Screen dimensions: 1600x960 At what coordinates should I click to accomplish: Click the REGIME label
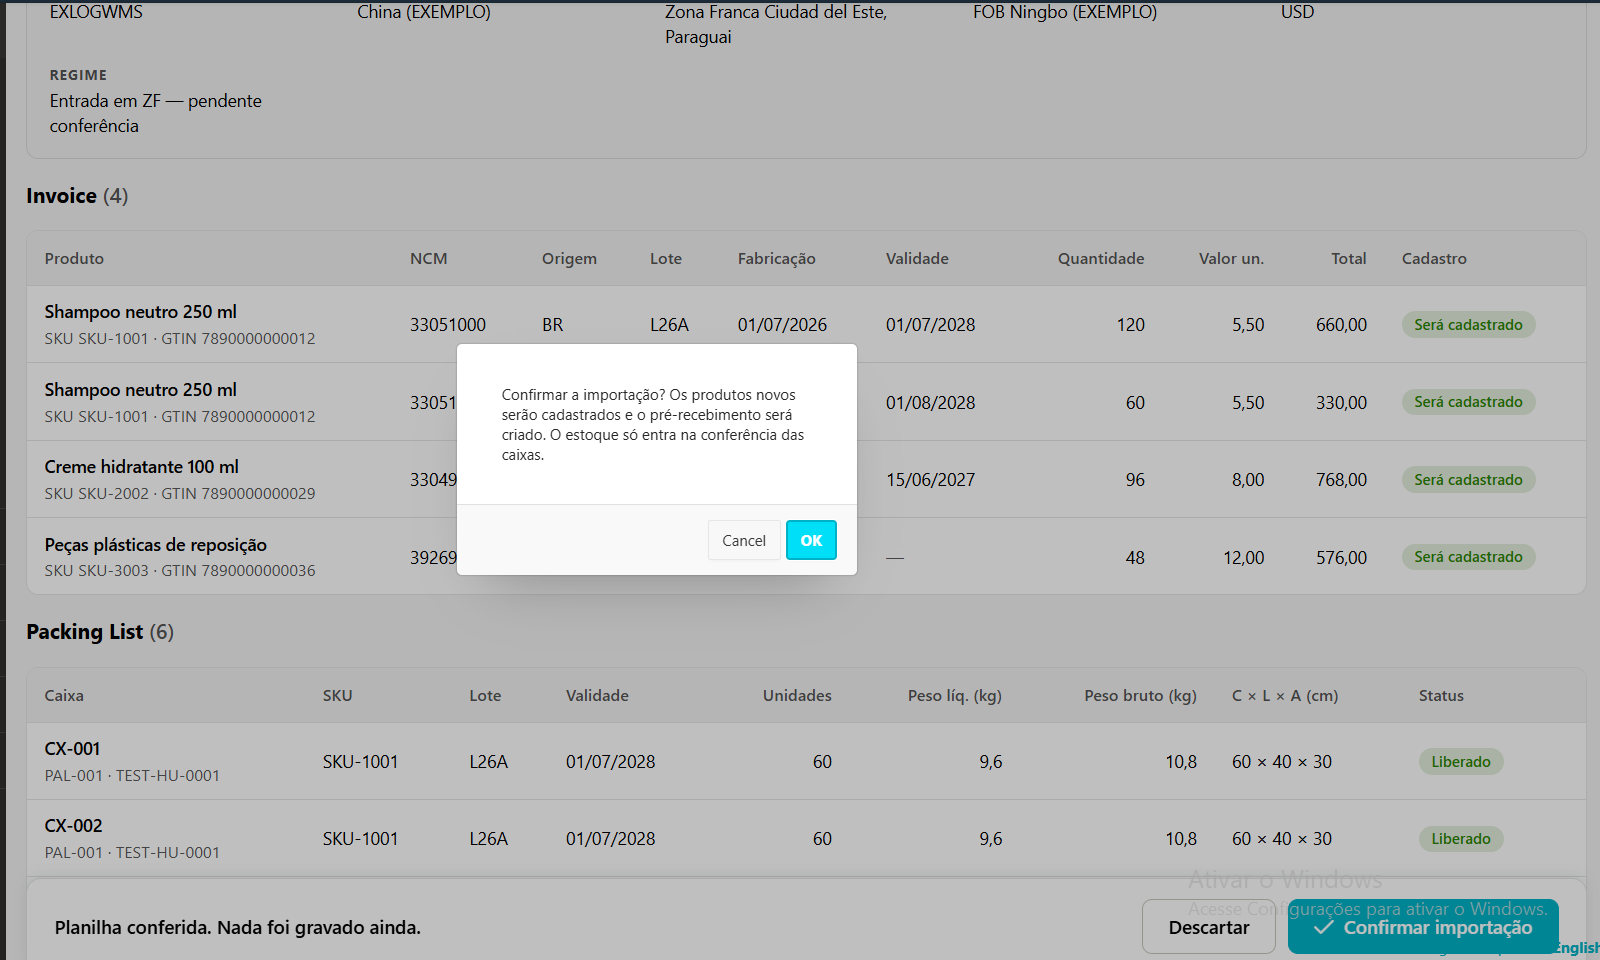click(x=78, y=75)
